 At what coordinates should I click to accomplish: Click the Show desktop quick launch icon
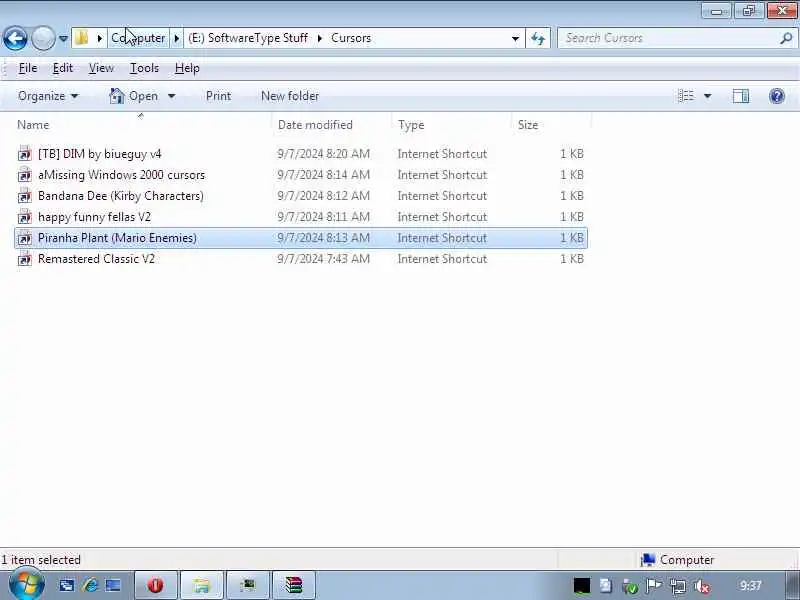(113, 585)
